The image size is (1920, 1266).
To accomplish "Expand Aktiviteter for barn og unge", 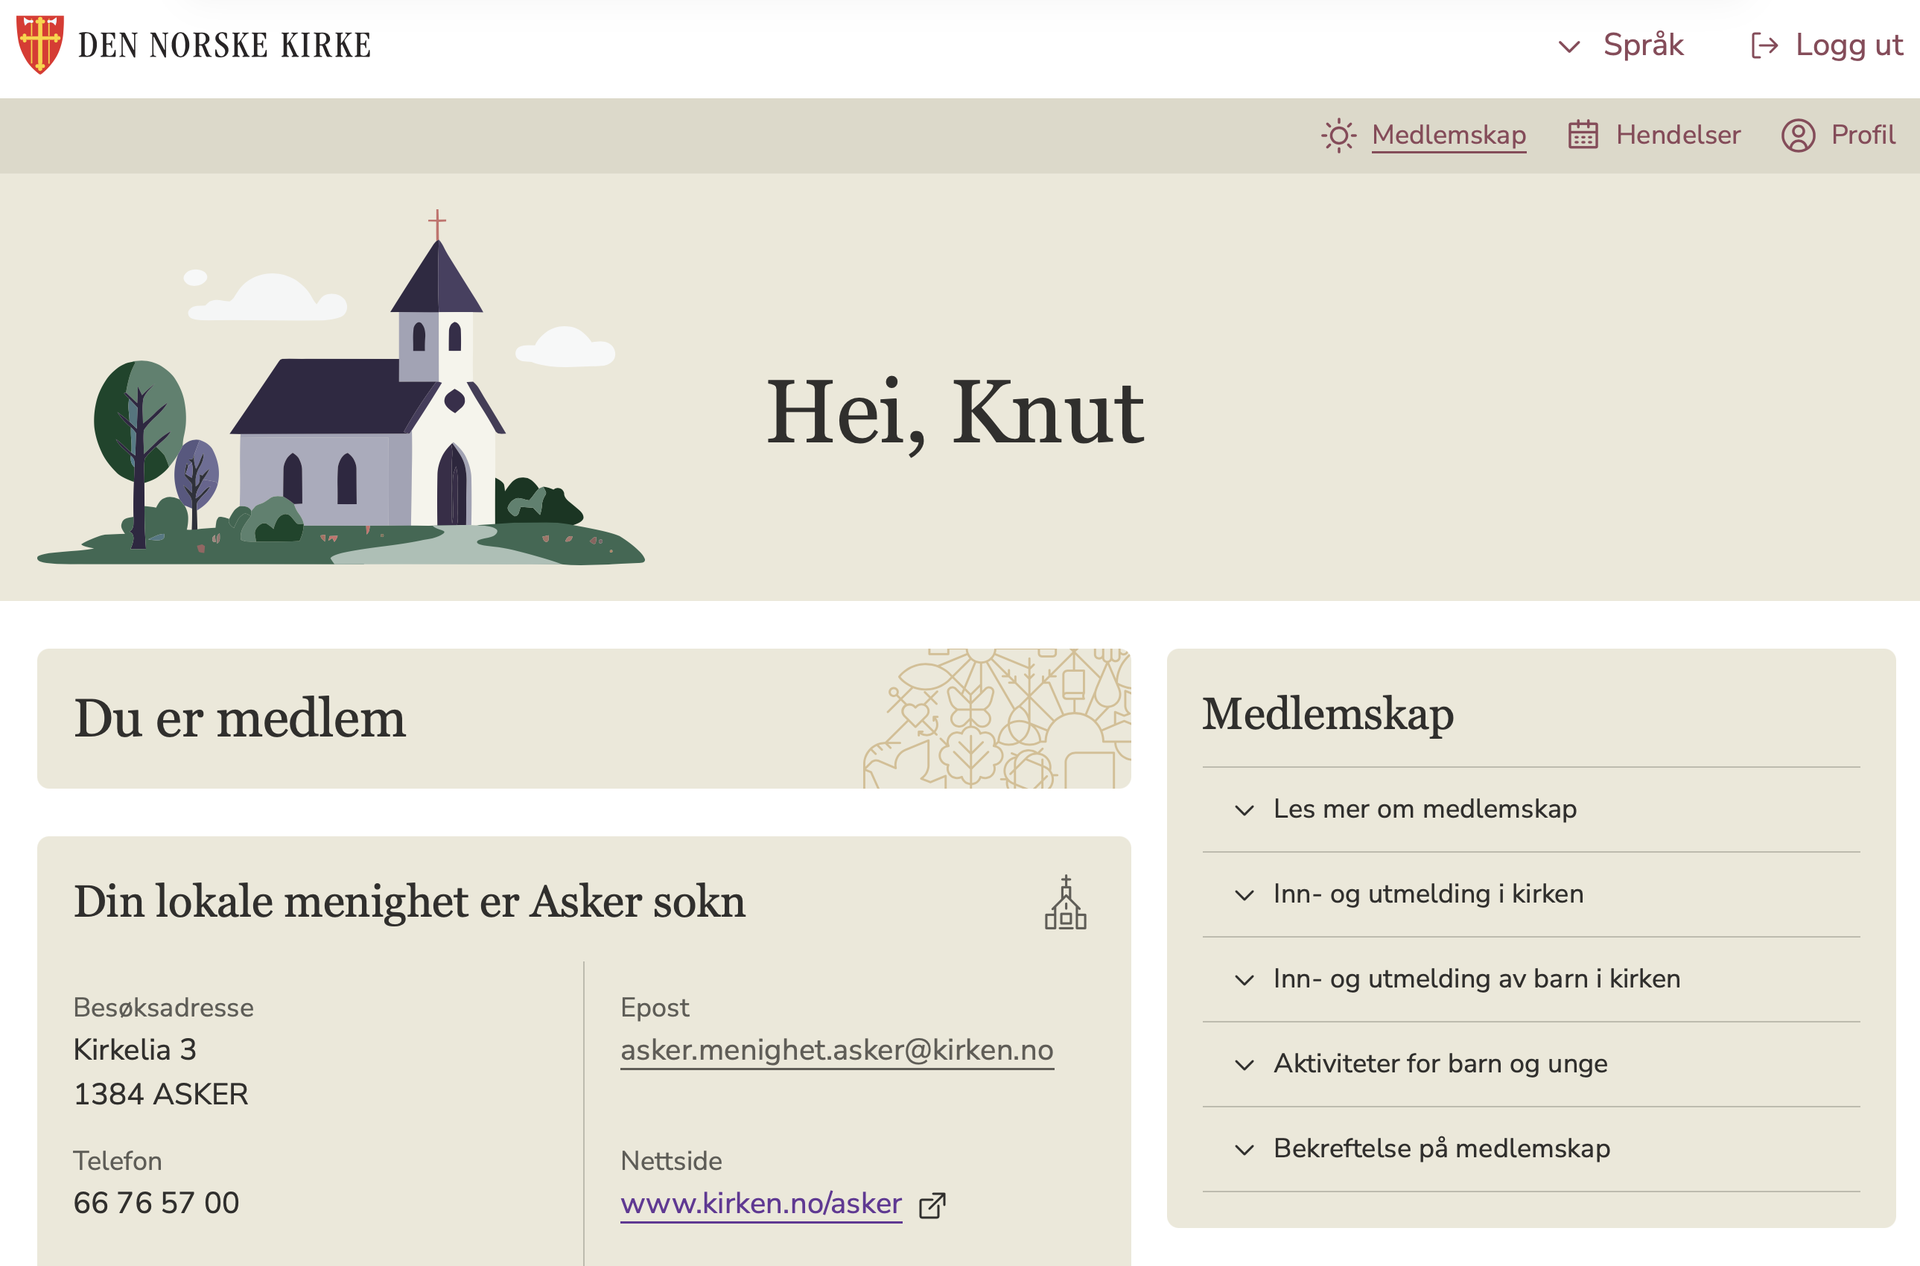I will point(1439,1064).
